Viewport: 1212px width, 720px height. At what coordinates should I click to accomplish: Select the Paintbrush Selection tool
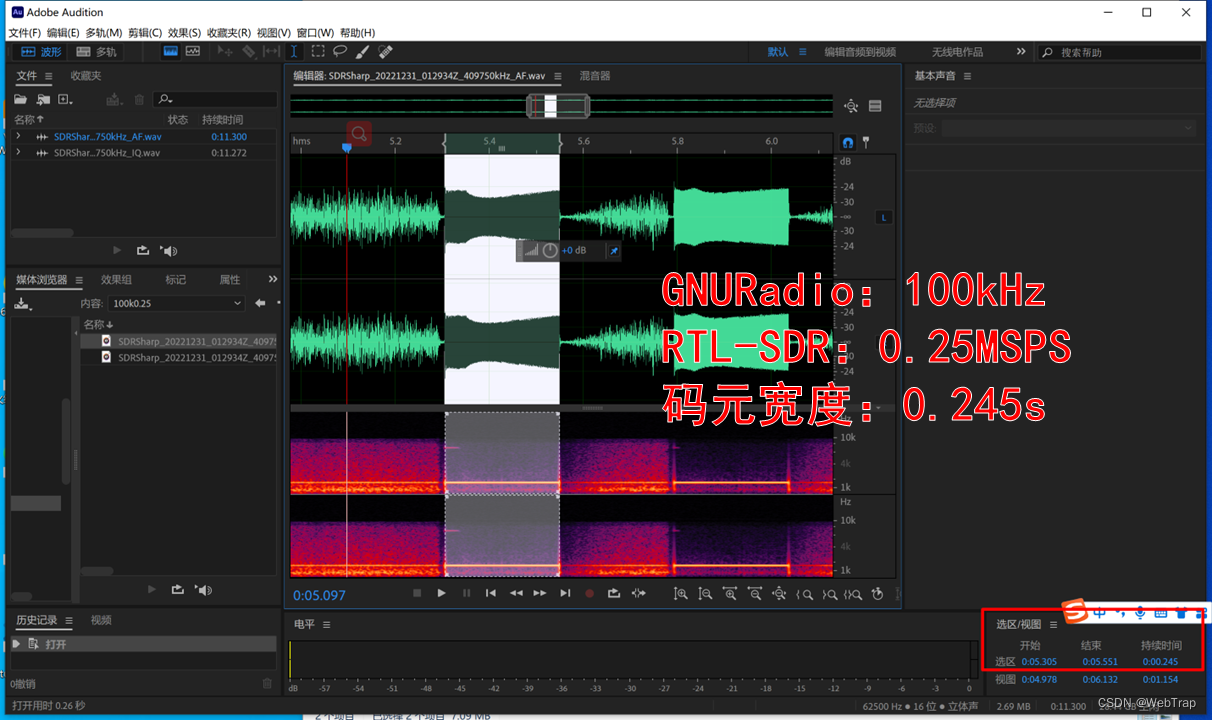(x=362, y=51)
